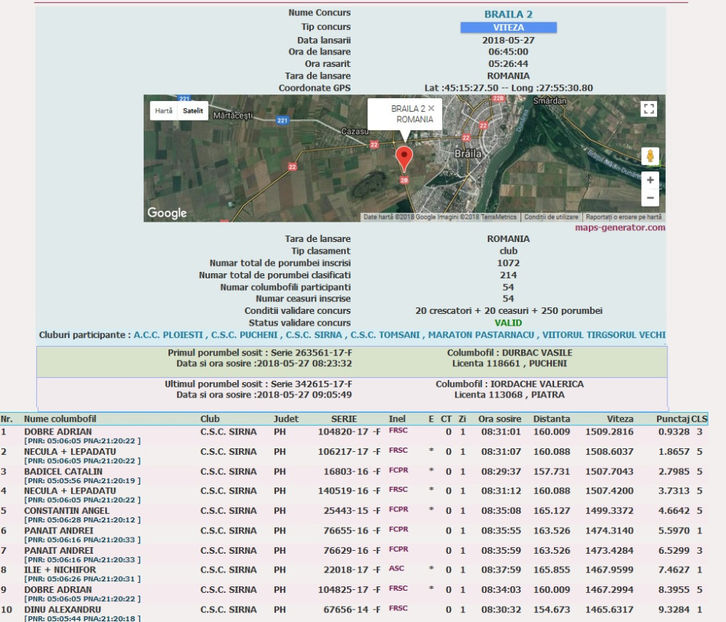
Task: Switch map to Hartă view
Action: [x=163, y=112]
